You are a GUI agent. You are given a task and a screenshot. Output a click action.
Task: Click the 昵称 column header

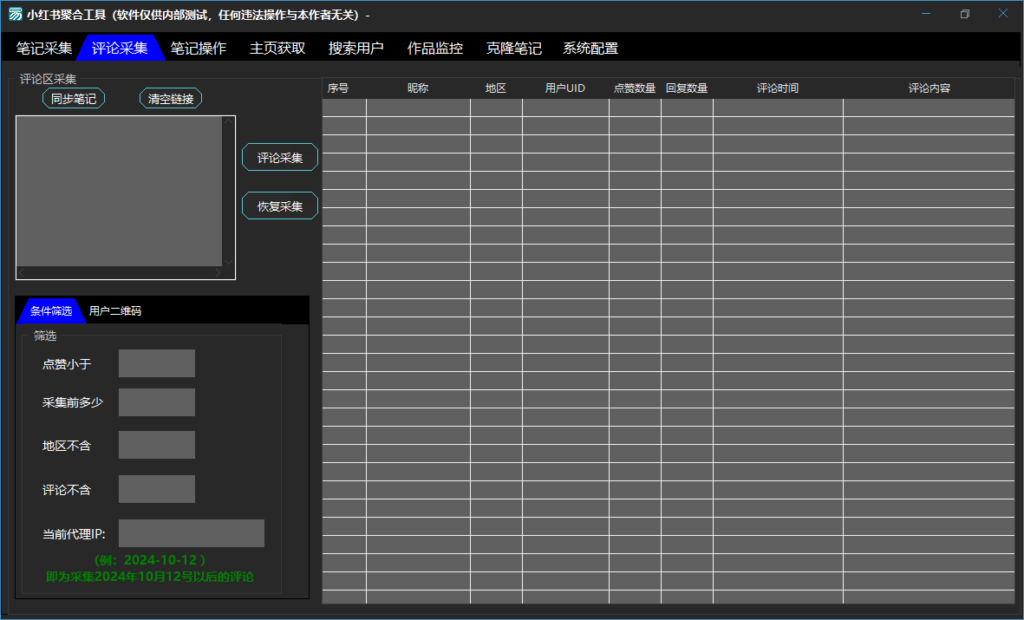click(418, 88)
